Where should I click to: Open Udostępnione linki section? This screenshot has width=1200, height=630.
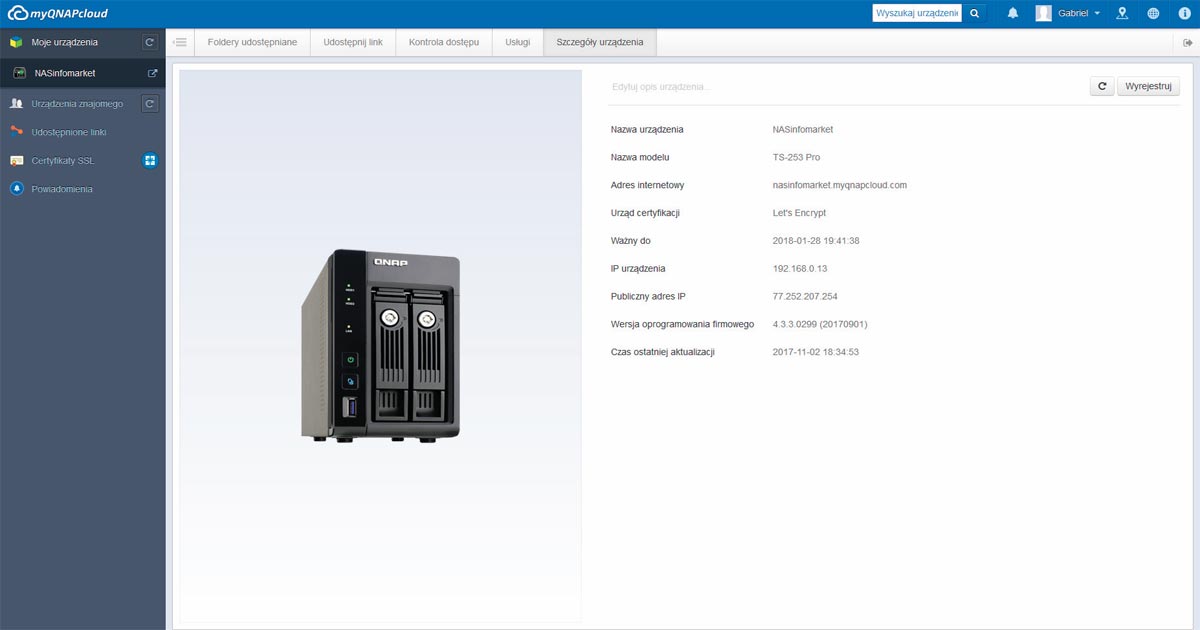click(x=69, y=132)
